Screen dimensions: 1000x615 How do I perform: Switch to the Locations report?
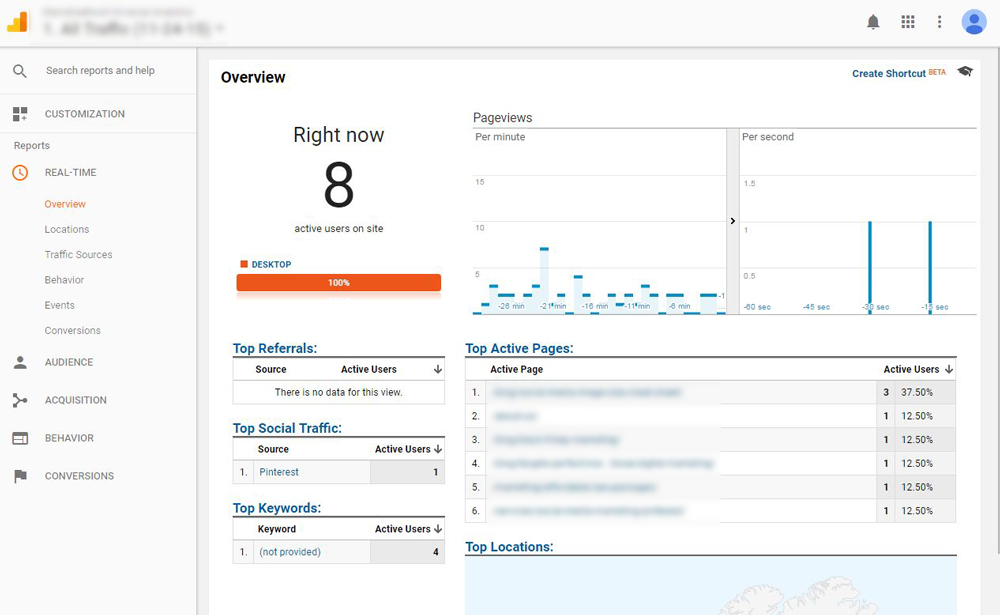(x=65, y=229)
